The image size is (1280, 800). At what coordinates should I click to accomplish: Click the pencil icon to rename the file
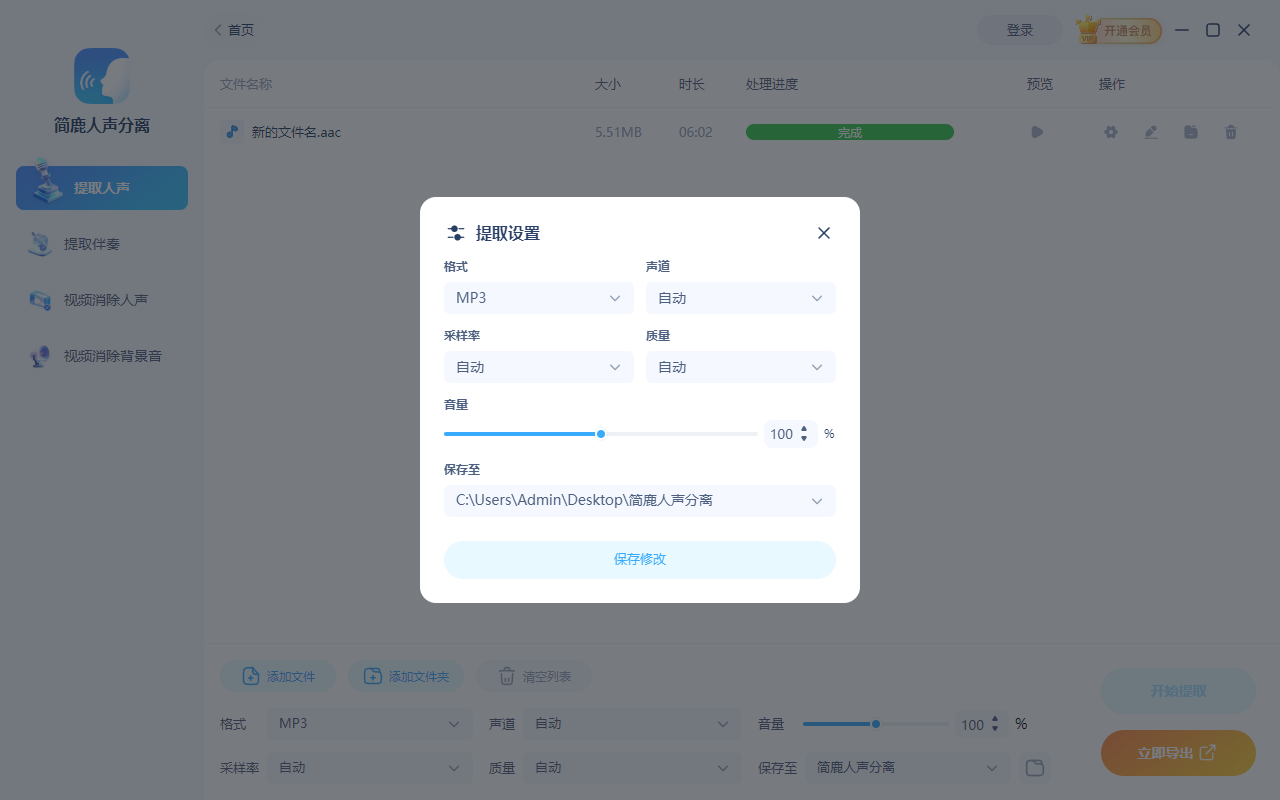coord(1150,131)
